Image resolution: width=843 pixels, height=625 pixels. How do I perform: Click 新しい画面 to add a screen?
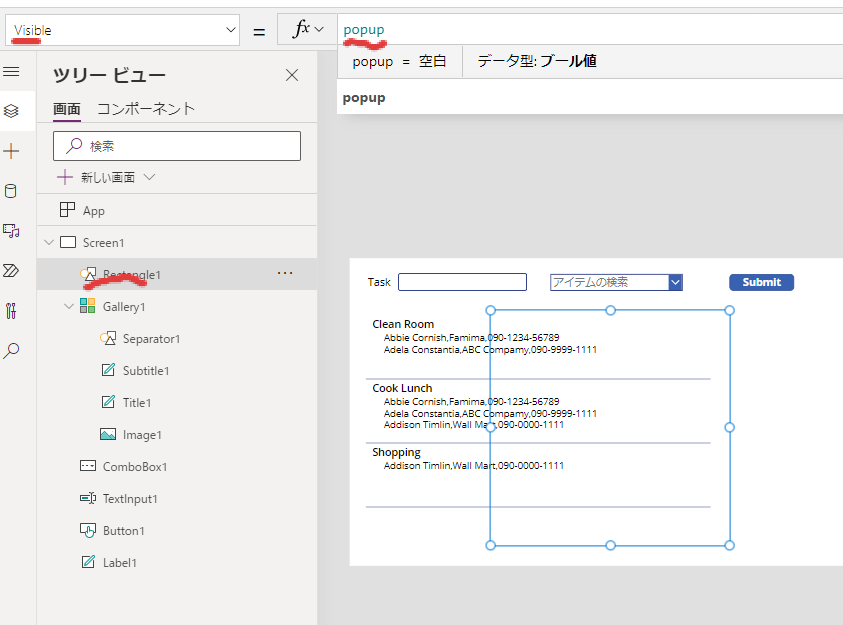click(x=107, y=177)
